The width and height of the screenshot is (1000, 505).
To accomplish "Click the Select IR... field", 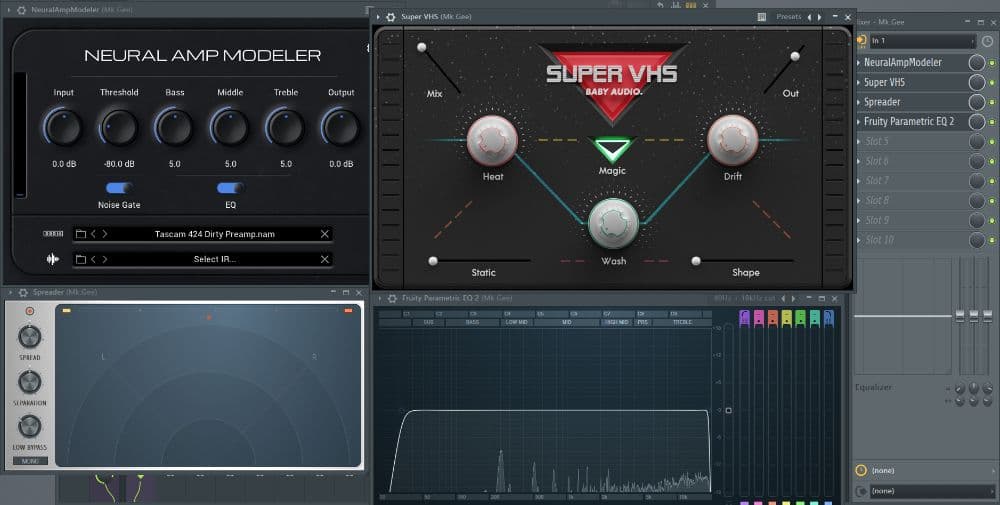I will [214, 259].
